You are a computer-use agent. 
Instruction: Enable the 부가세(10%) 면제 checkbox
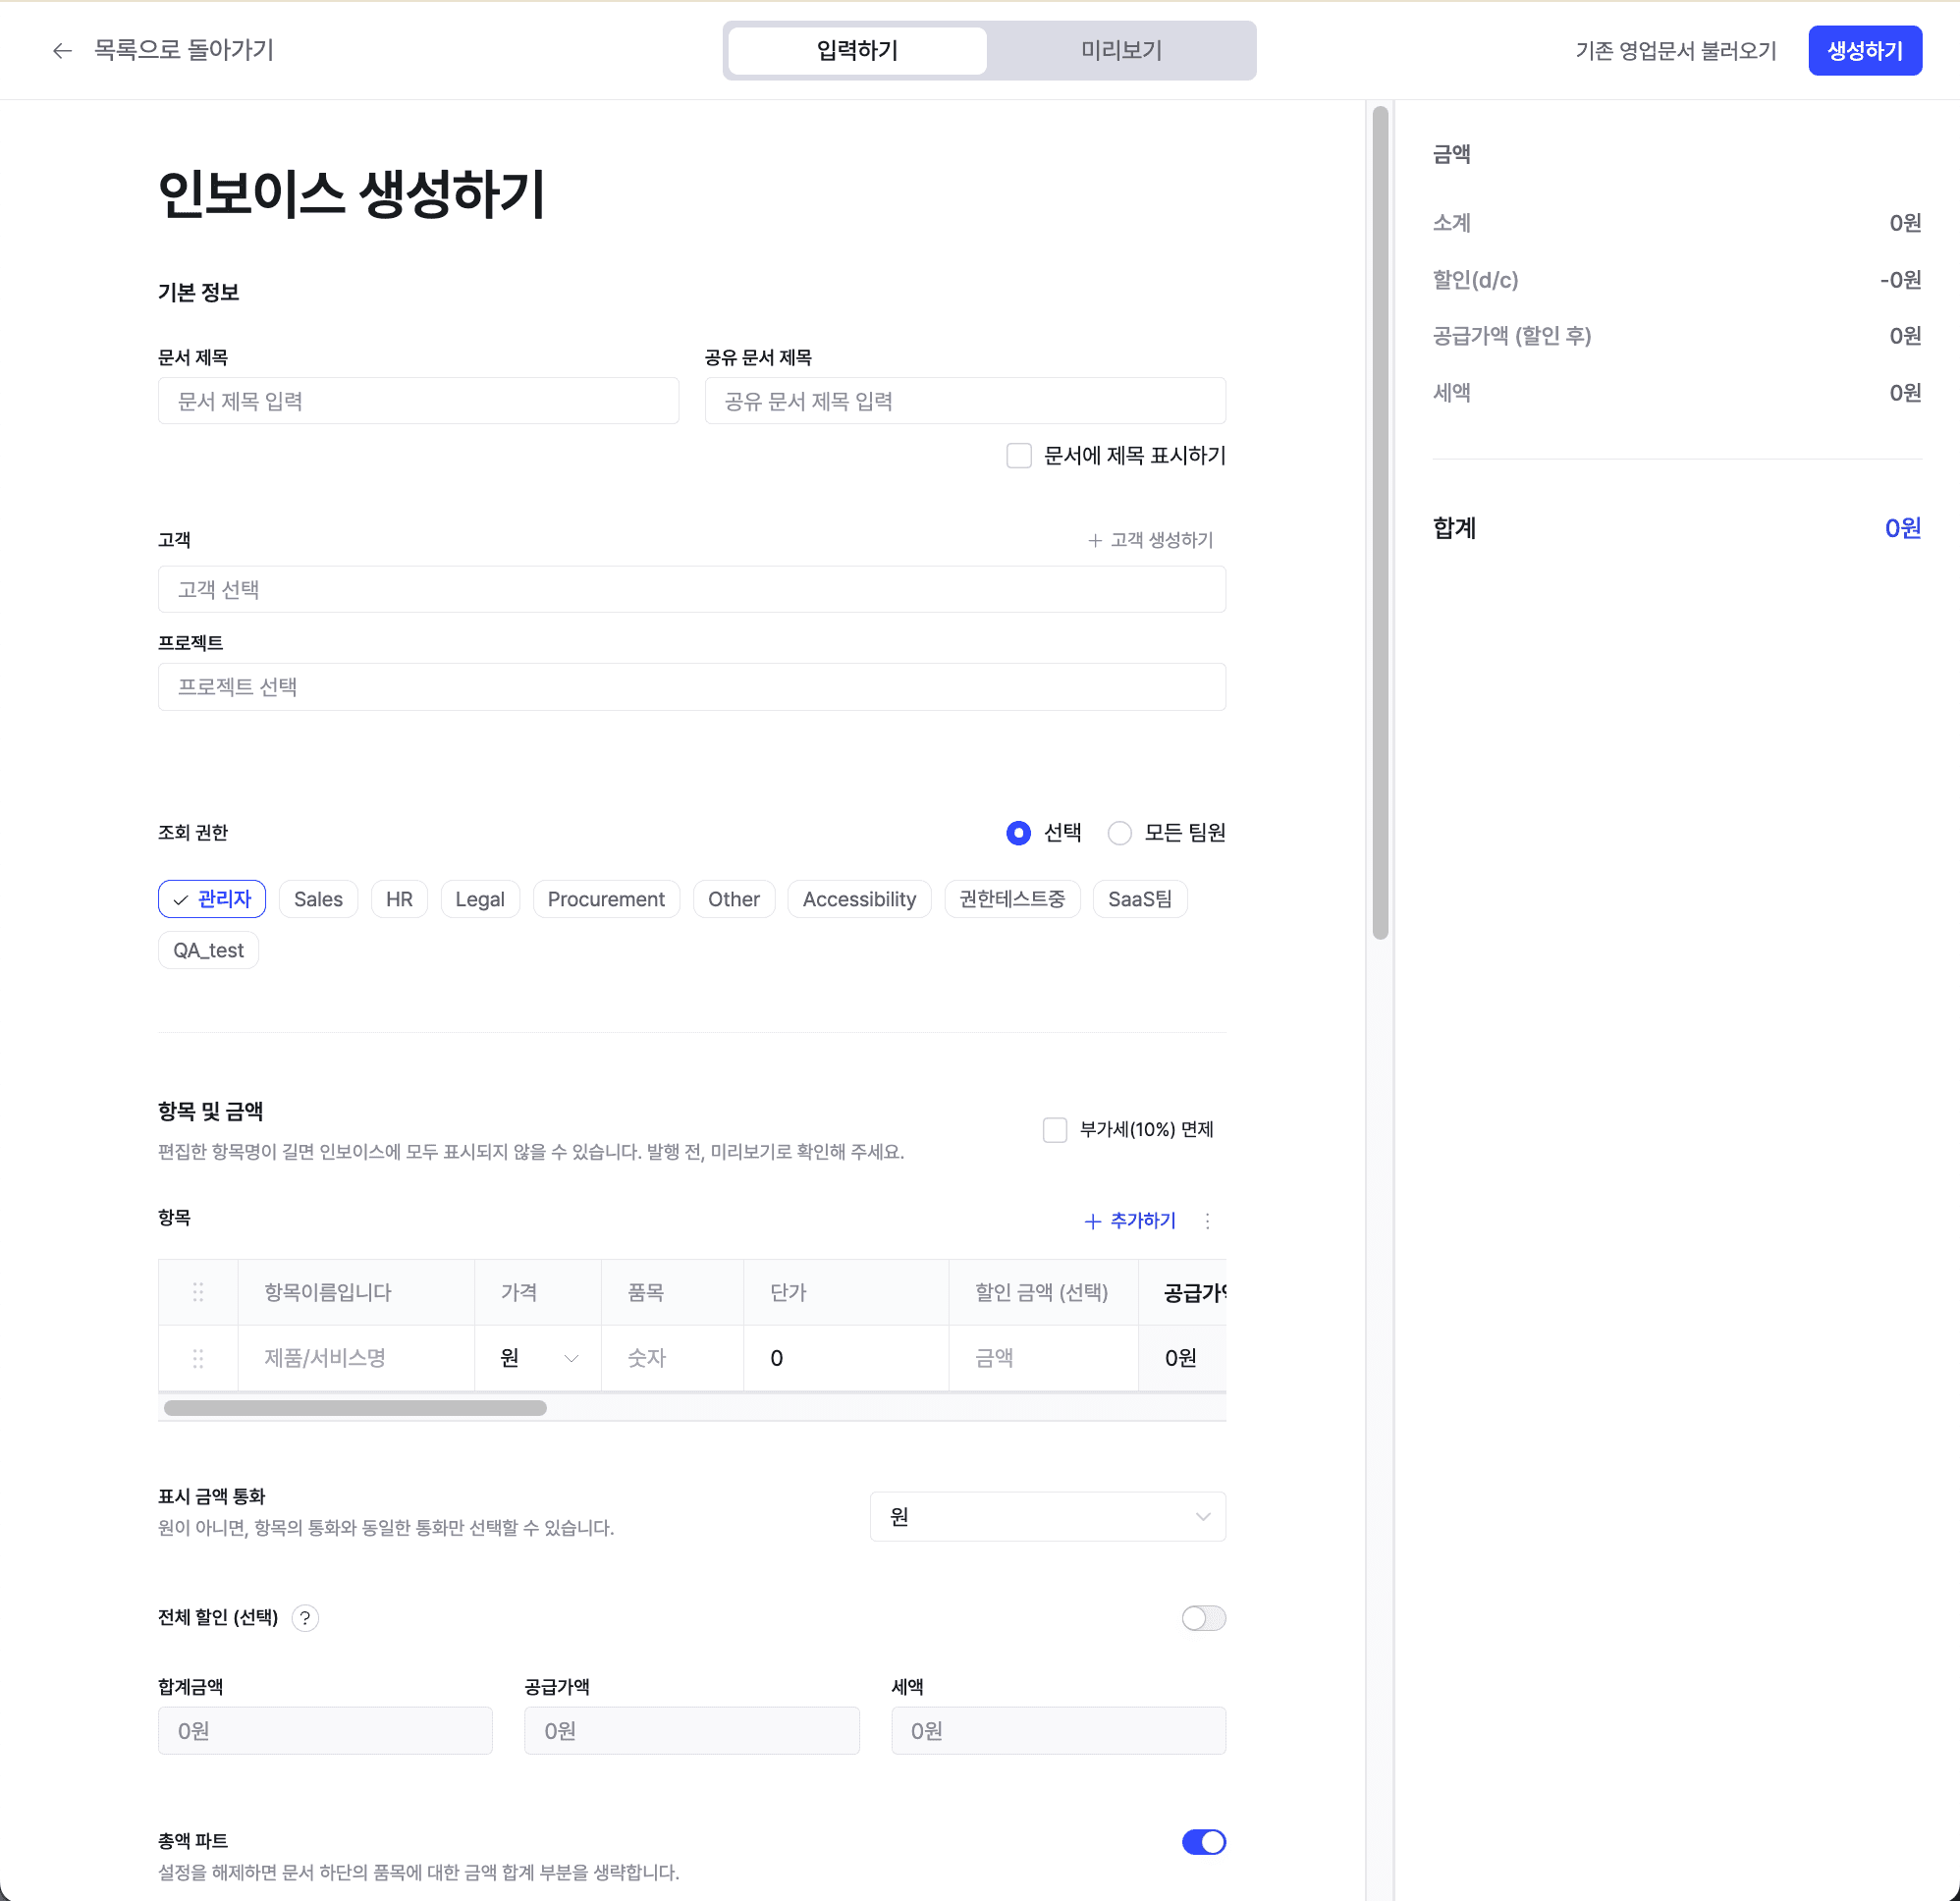click(x=1054, y=1130)
